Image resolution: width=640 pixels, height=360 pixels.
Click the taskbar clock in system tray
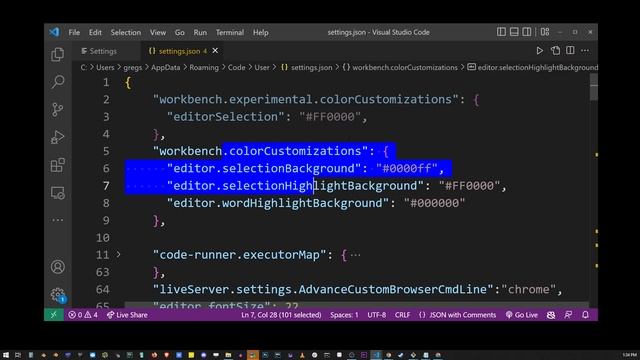pyautogui.click(x=629, y=355)
